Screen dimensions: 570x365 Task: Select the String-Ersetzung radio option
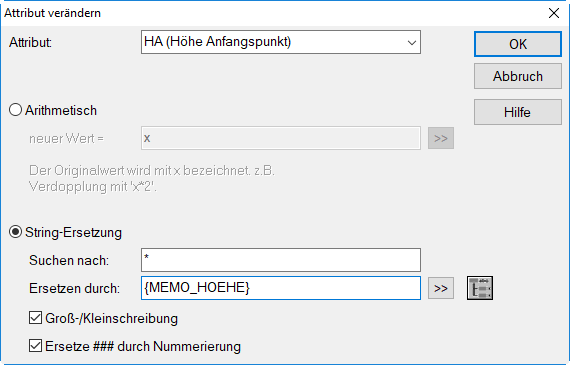(x=16, y=232)
